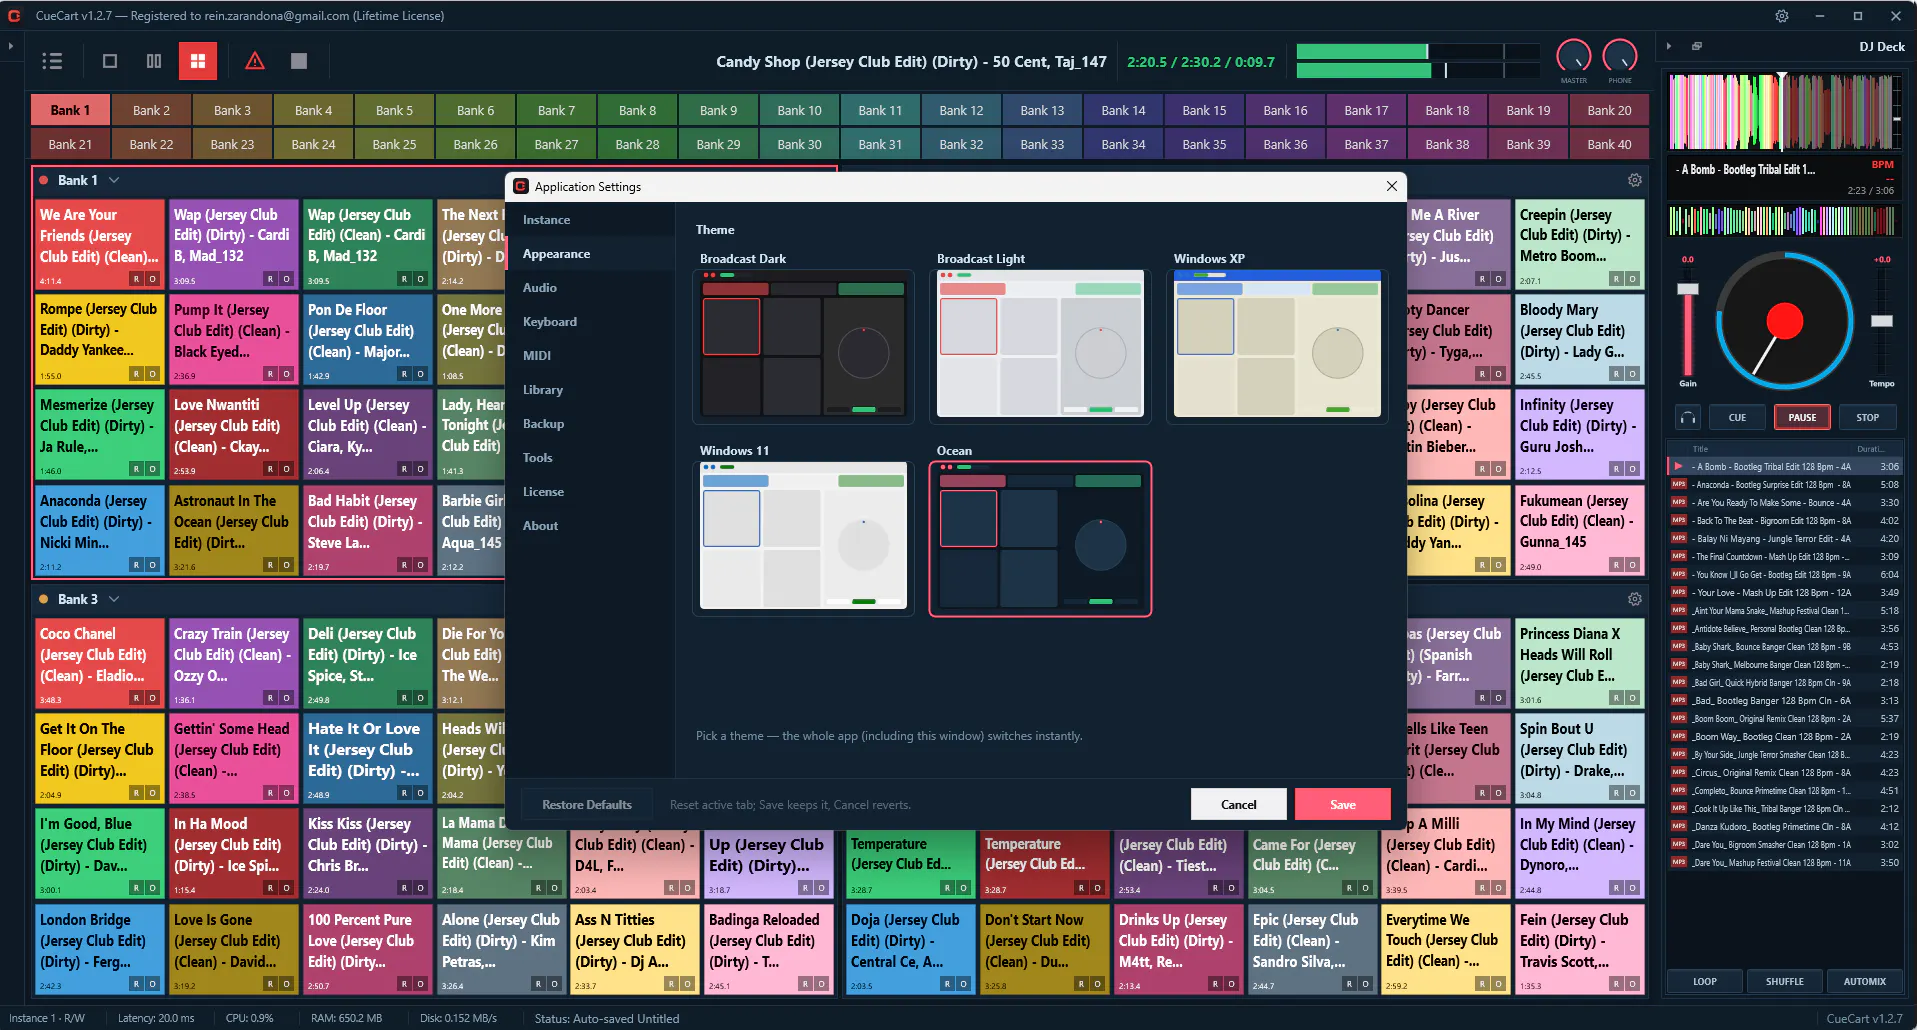Enable AUTOMIX in the DJ Deck
Image resolution: width=1917 pixels, height=1030 pixels.
(1864, 981)
